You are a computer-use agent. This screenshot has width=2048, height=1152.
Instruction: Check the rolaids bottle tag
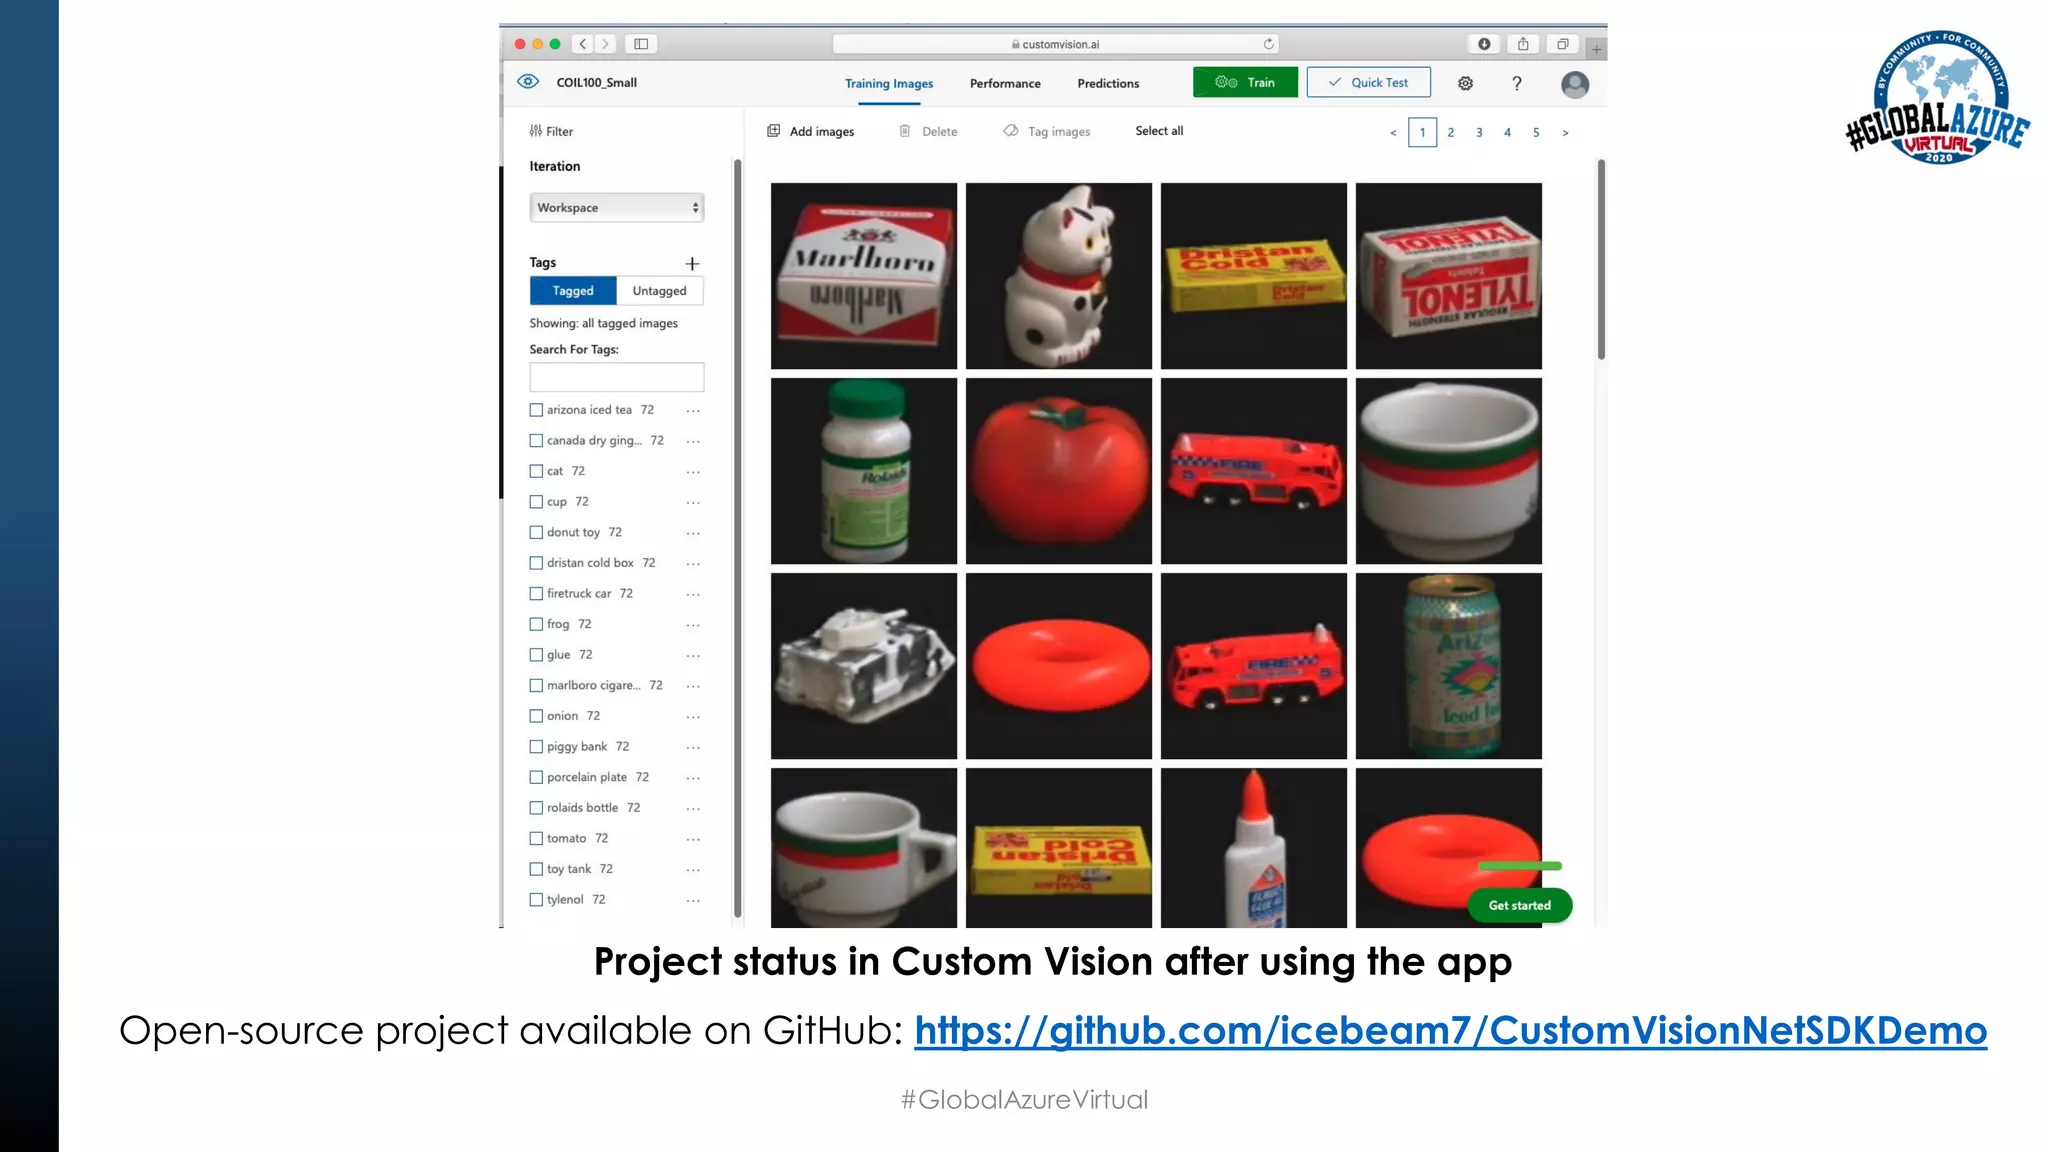(x=536, y=807)
